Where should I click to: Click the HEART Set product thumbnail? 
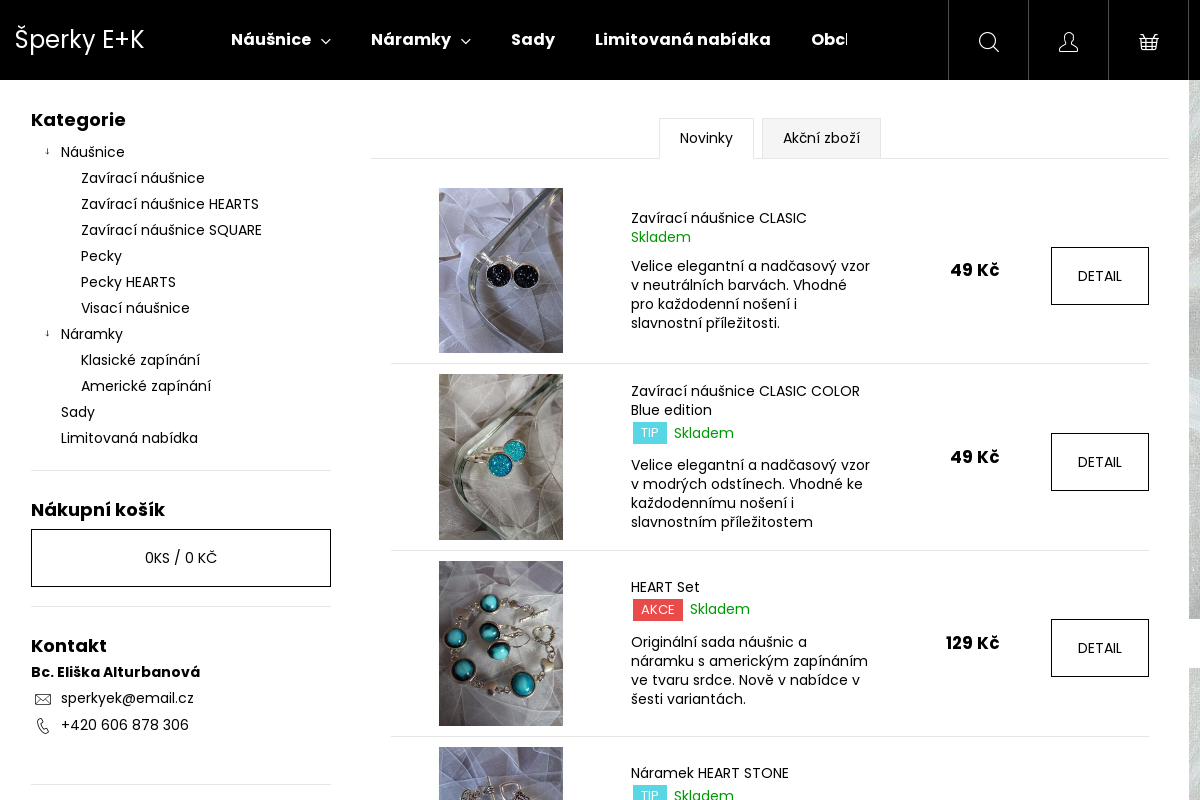501,643
